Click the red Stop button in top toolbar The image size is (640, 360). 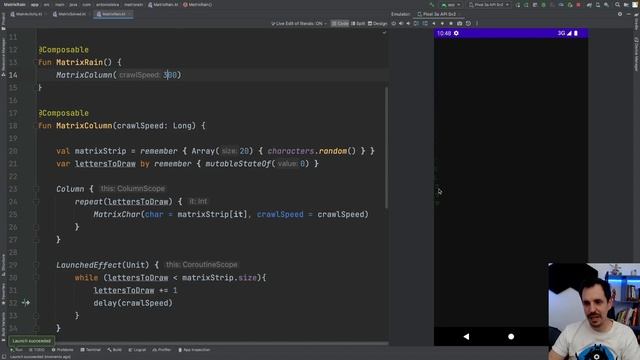tap(578, 5)
